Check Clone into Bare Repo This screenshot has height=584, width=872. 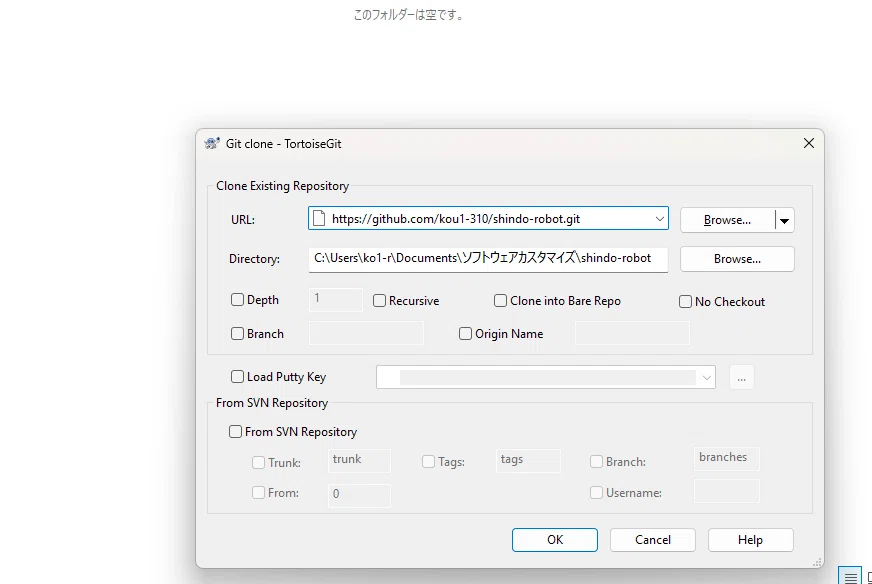(x=501, y=301)
